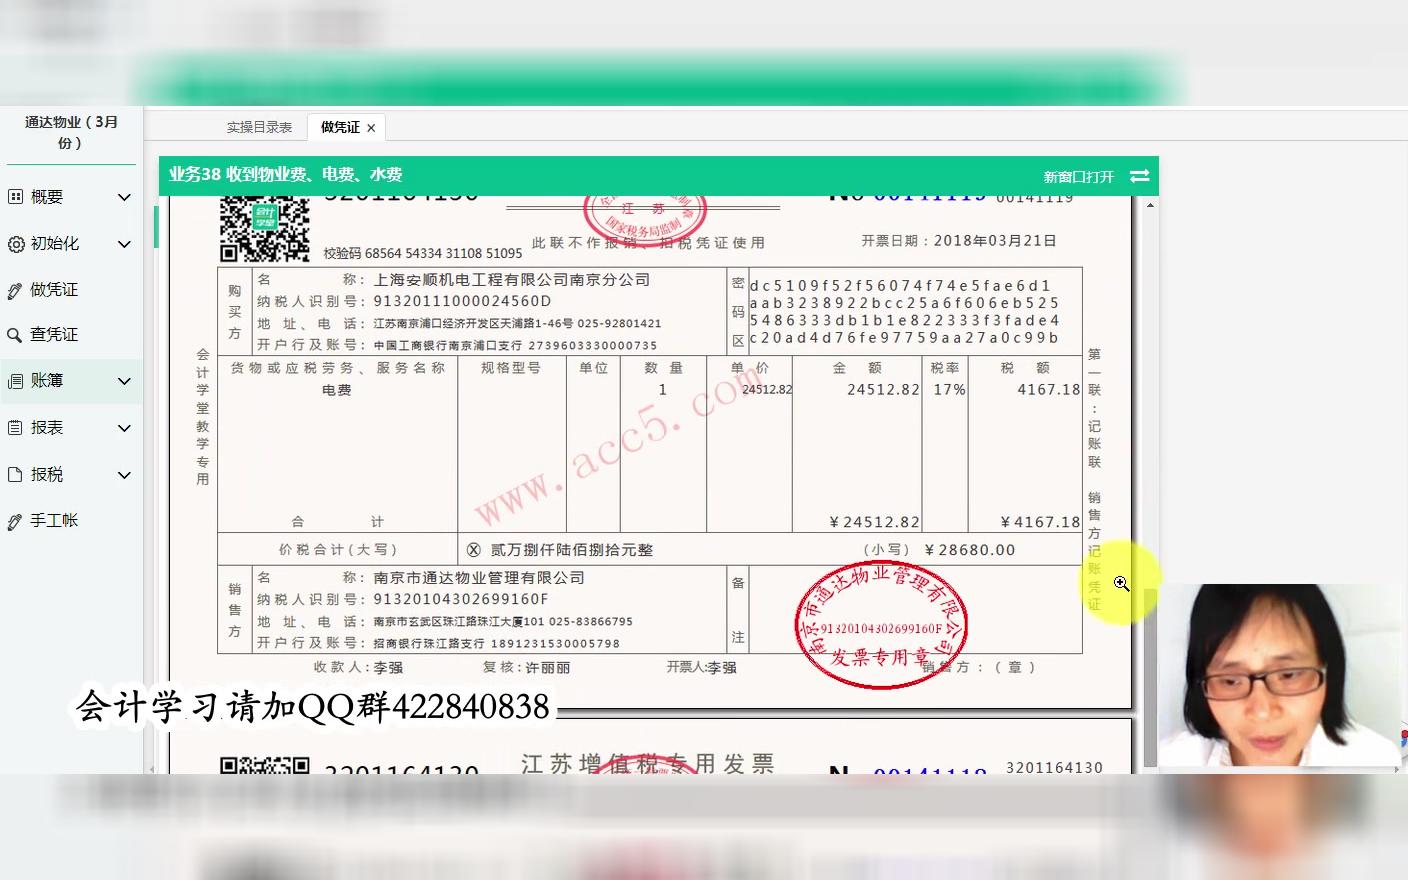Click 新窗口打开 link
The image size is (1408, 880).
(1078, 177)
